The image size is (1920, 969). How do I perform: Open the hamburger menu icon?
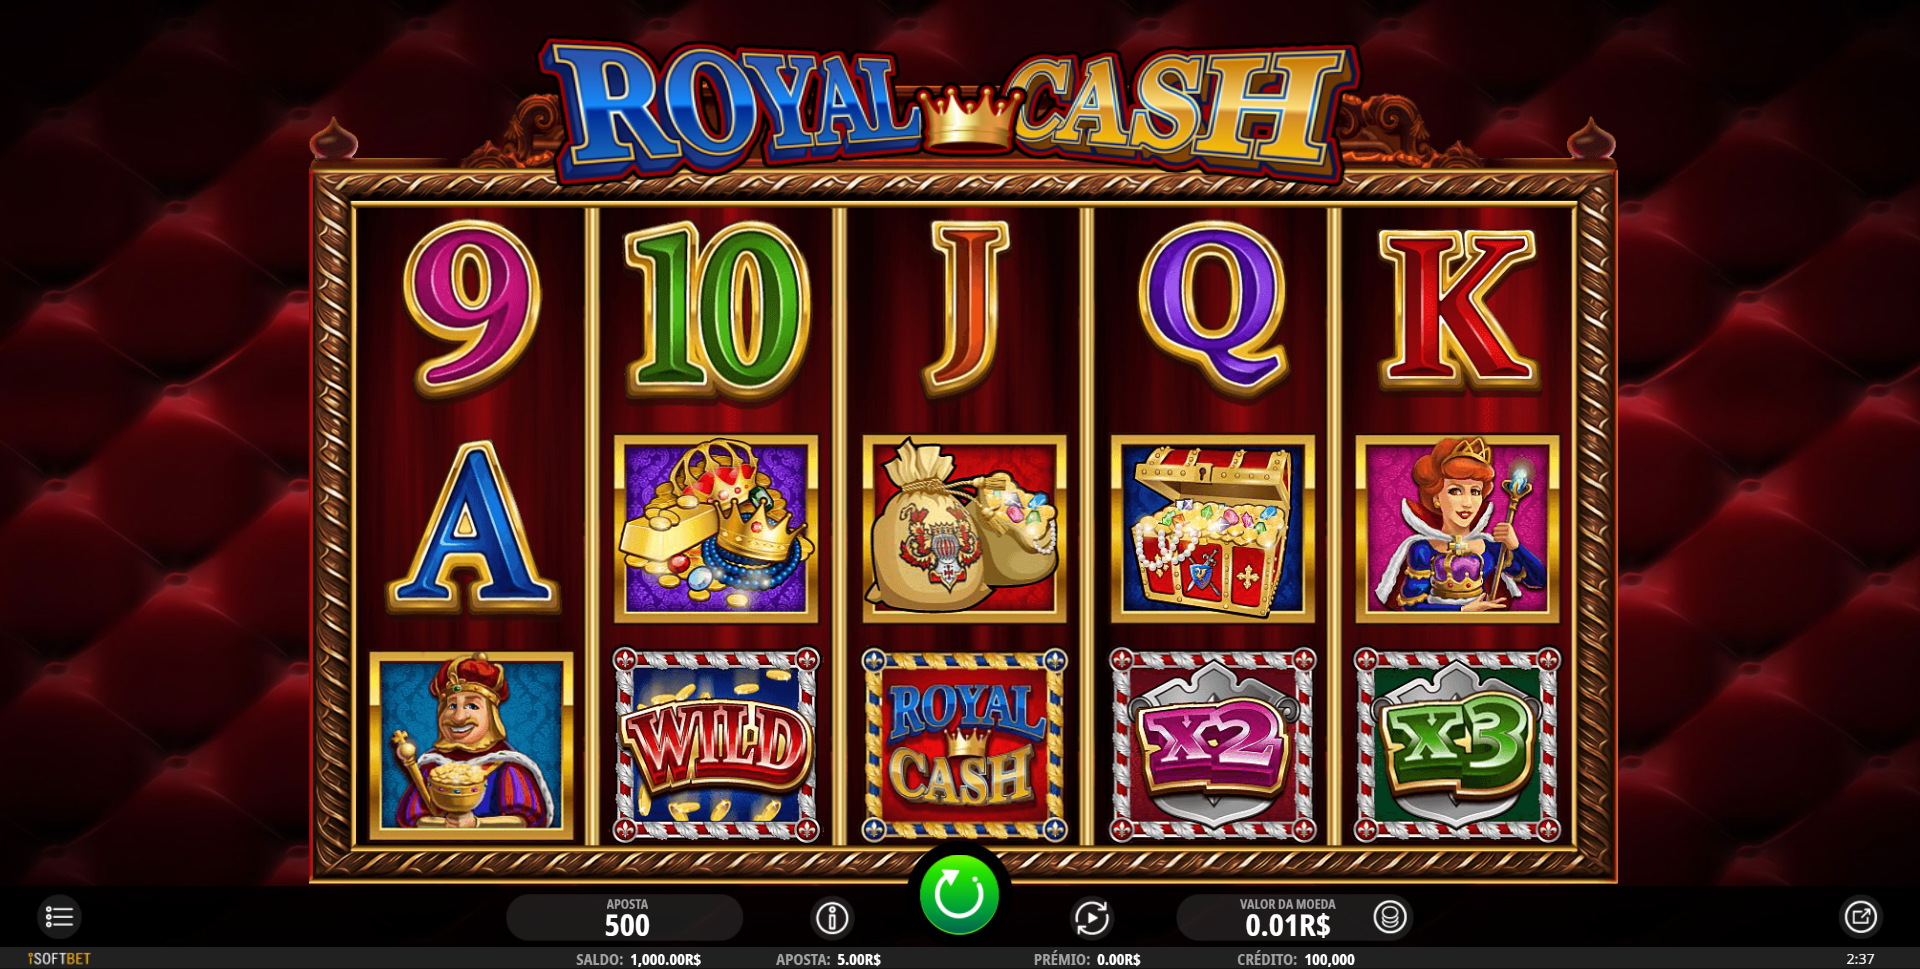tap(59, 917)
